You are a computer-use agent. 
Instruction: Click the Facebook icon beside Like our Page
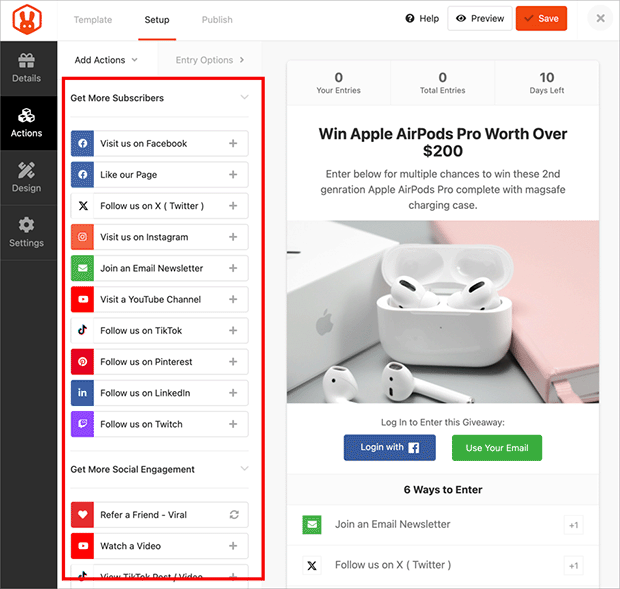(x=82, y=175)
